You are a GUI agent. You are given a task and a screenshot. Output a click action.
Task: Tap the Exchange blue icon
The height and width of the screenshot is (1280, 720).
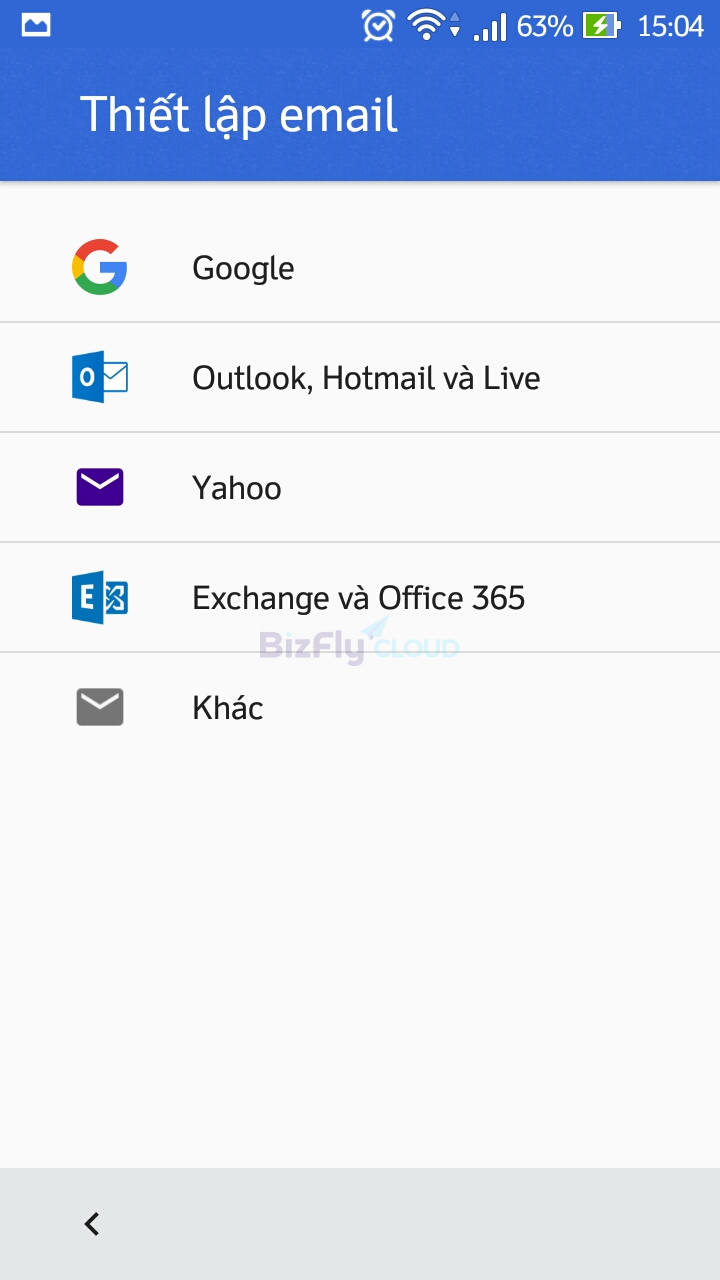[x=100, y=597]
